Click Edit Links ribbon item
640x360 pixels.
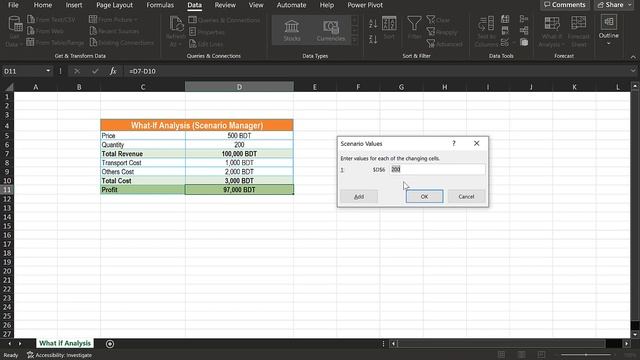click(x=206, y=43)
